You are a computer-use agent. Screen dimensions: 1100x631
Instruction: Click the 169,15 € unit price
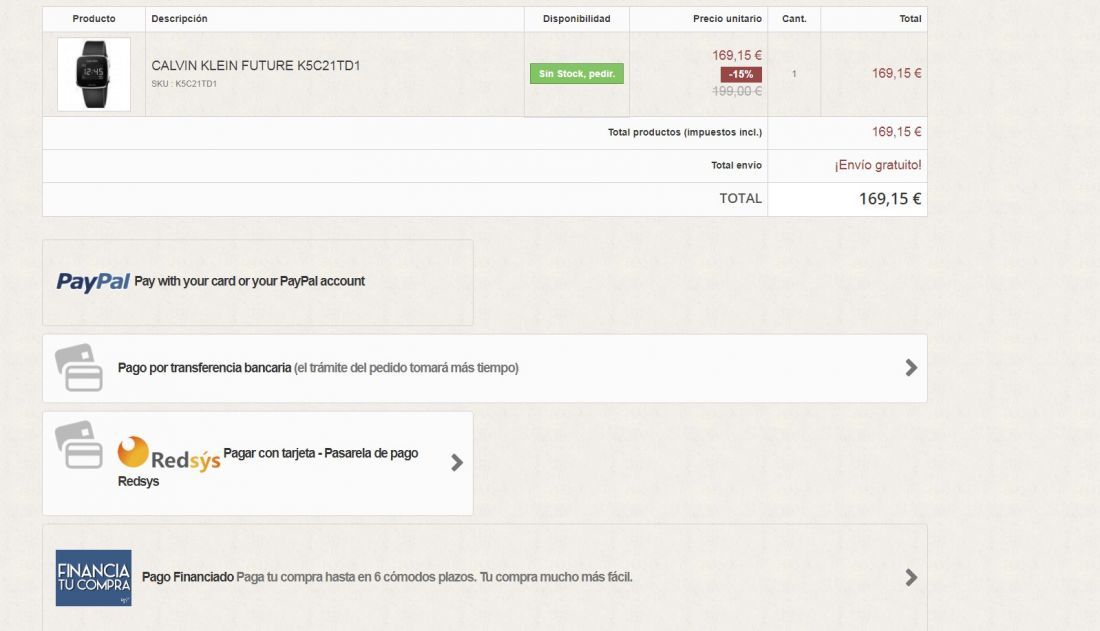[x=737, y=55]
